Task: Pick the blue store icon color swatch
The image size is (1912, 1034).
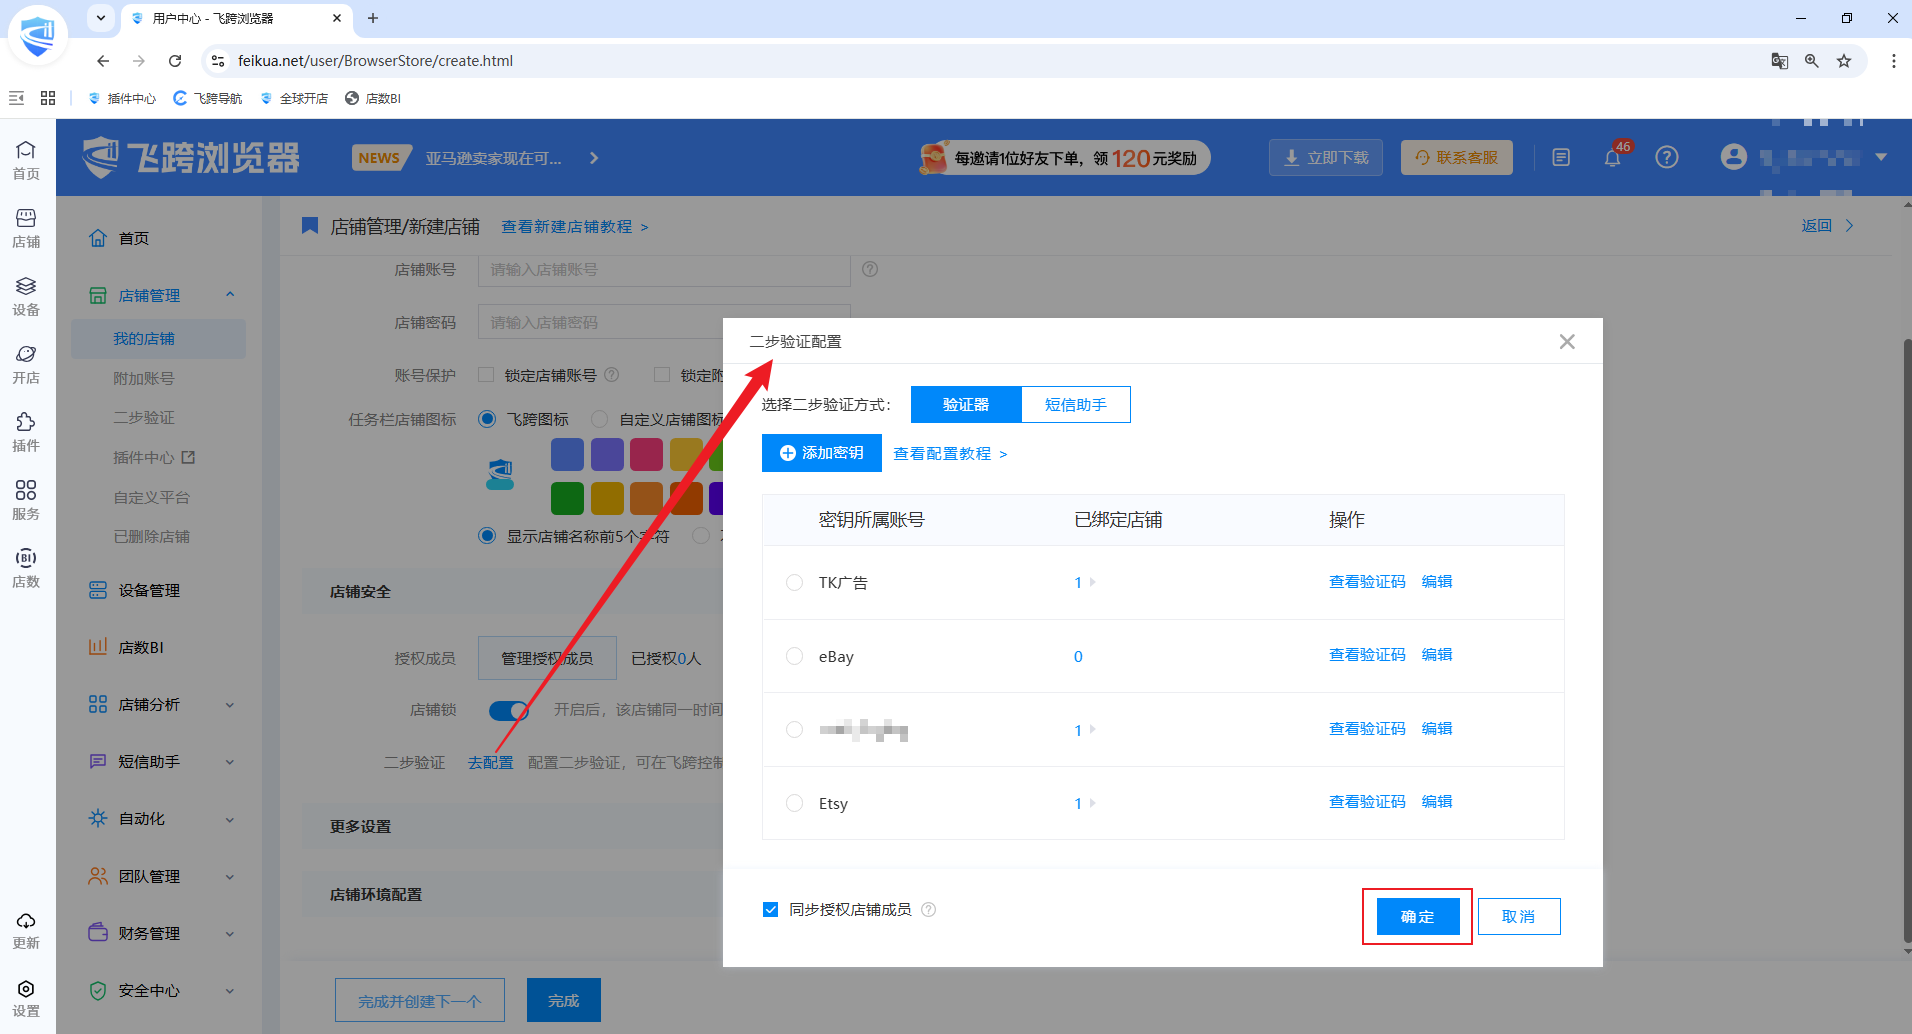Action: pyautogui.click(x=567, y=455)
